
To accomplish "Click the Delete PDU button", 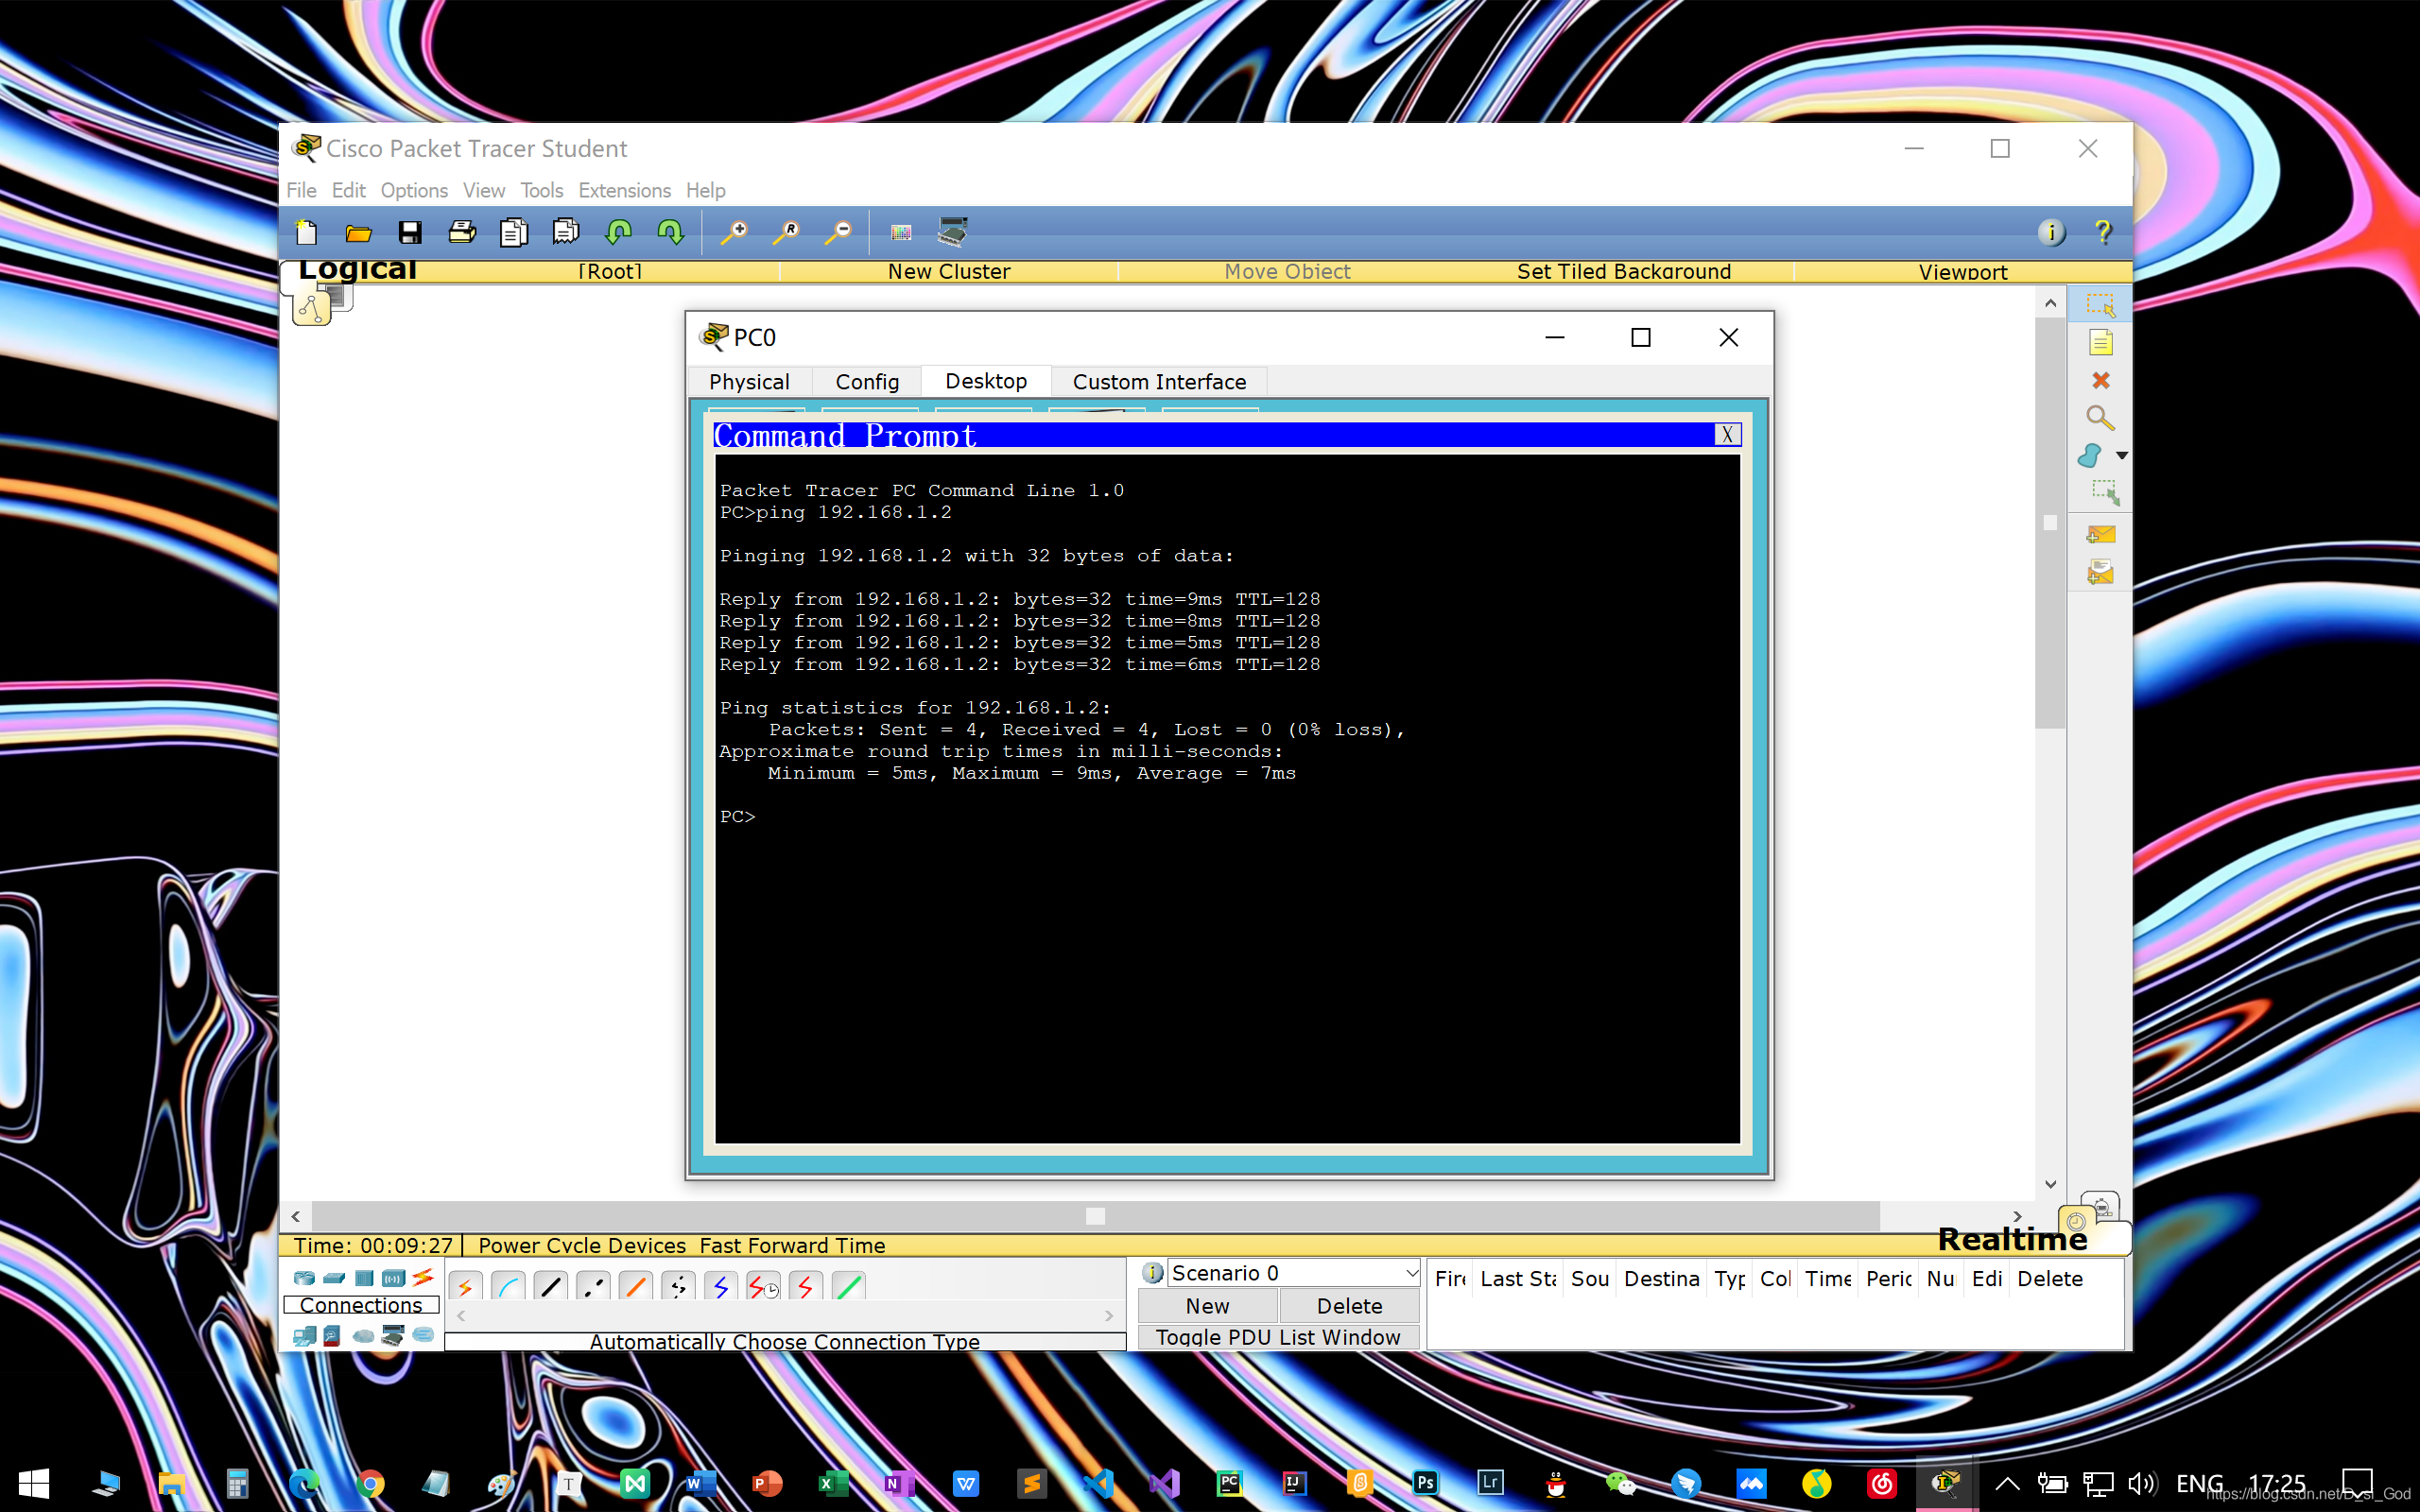I will 1350,1305.
